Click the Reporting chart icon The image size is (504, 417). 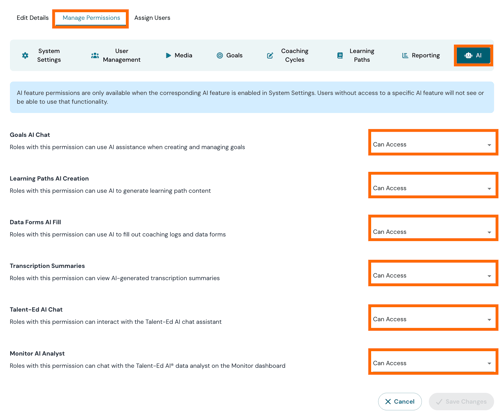point(405,55)
